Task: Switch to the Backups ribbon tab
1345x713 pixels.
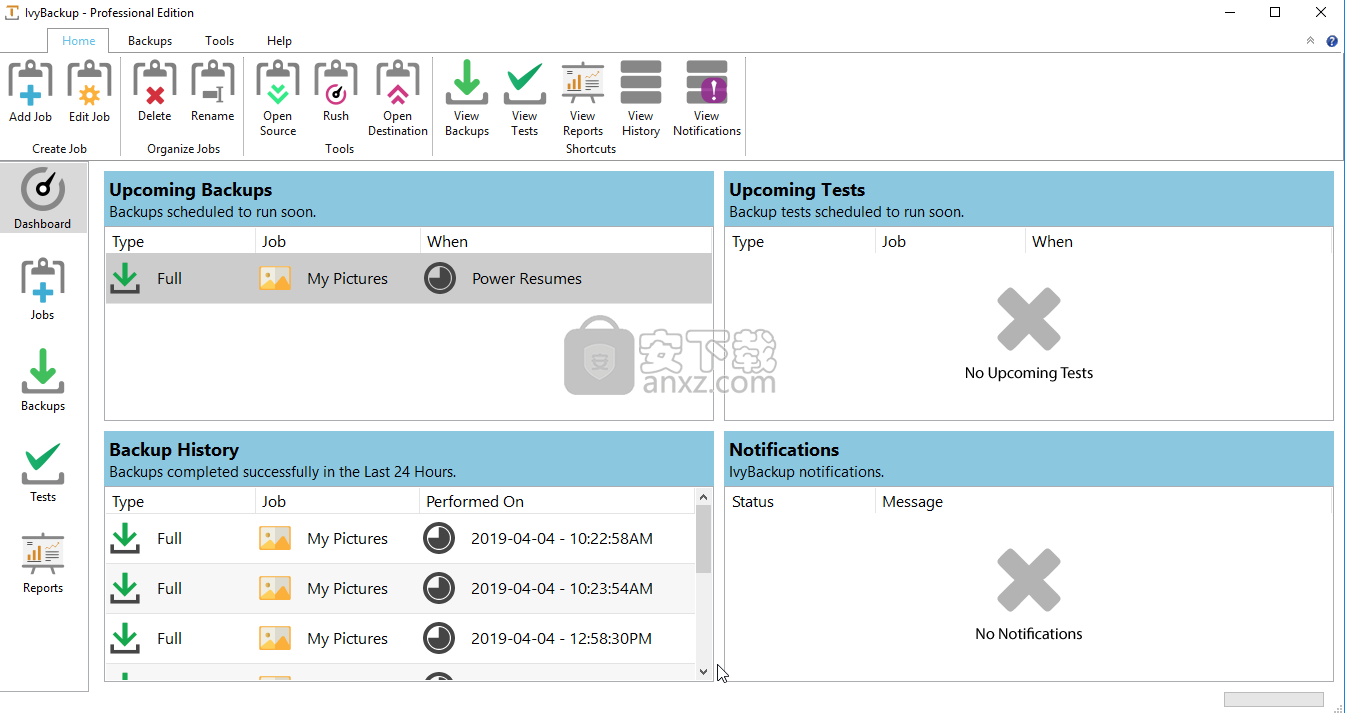Action: coord(150,41)
